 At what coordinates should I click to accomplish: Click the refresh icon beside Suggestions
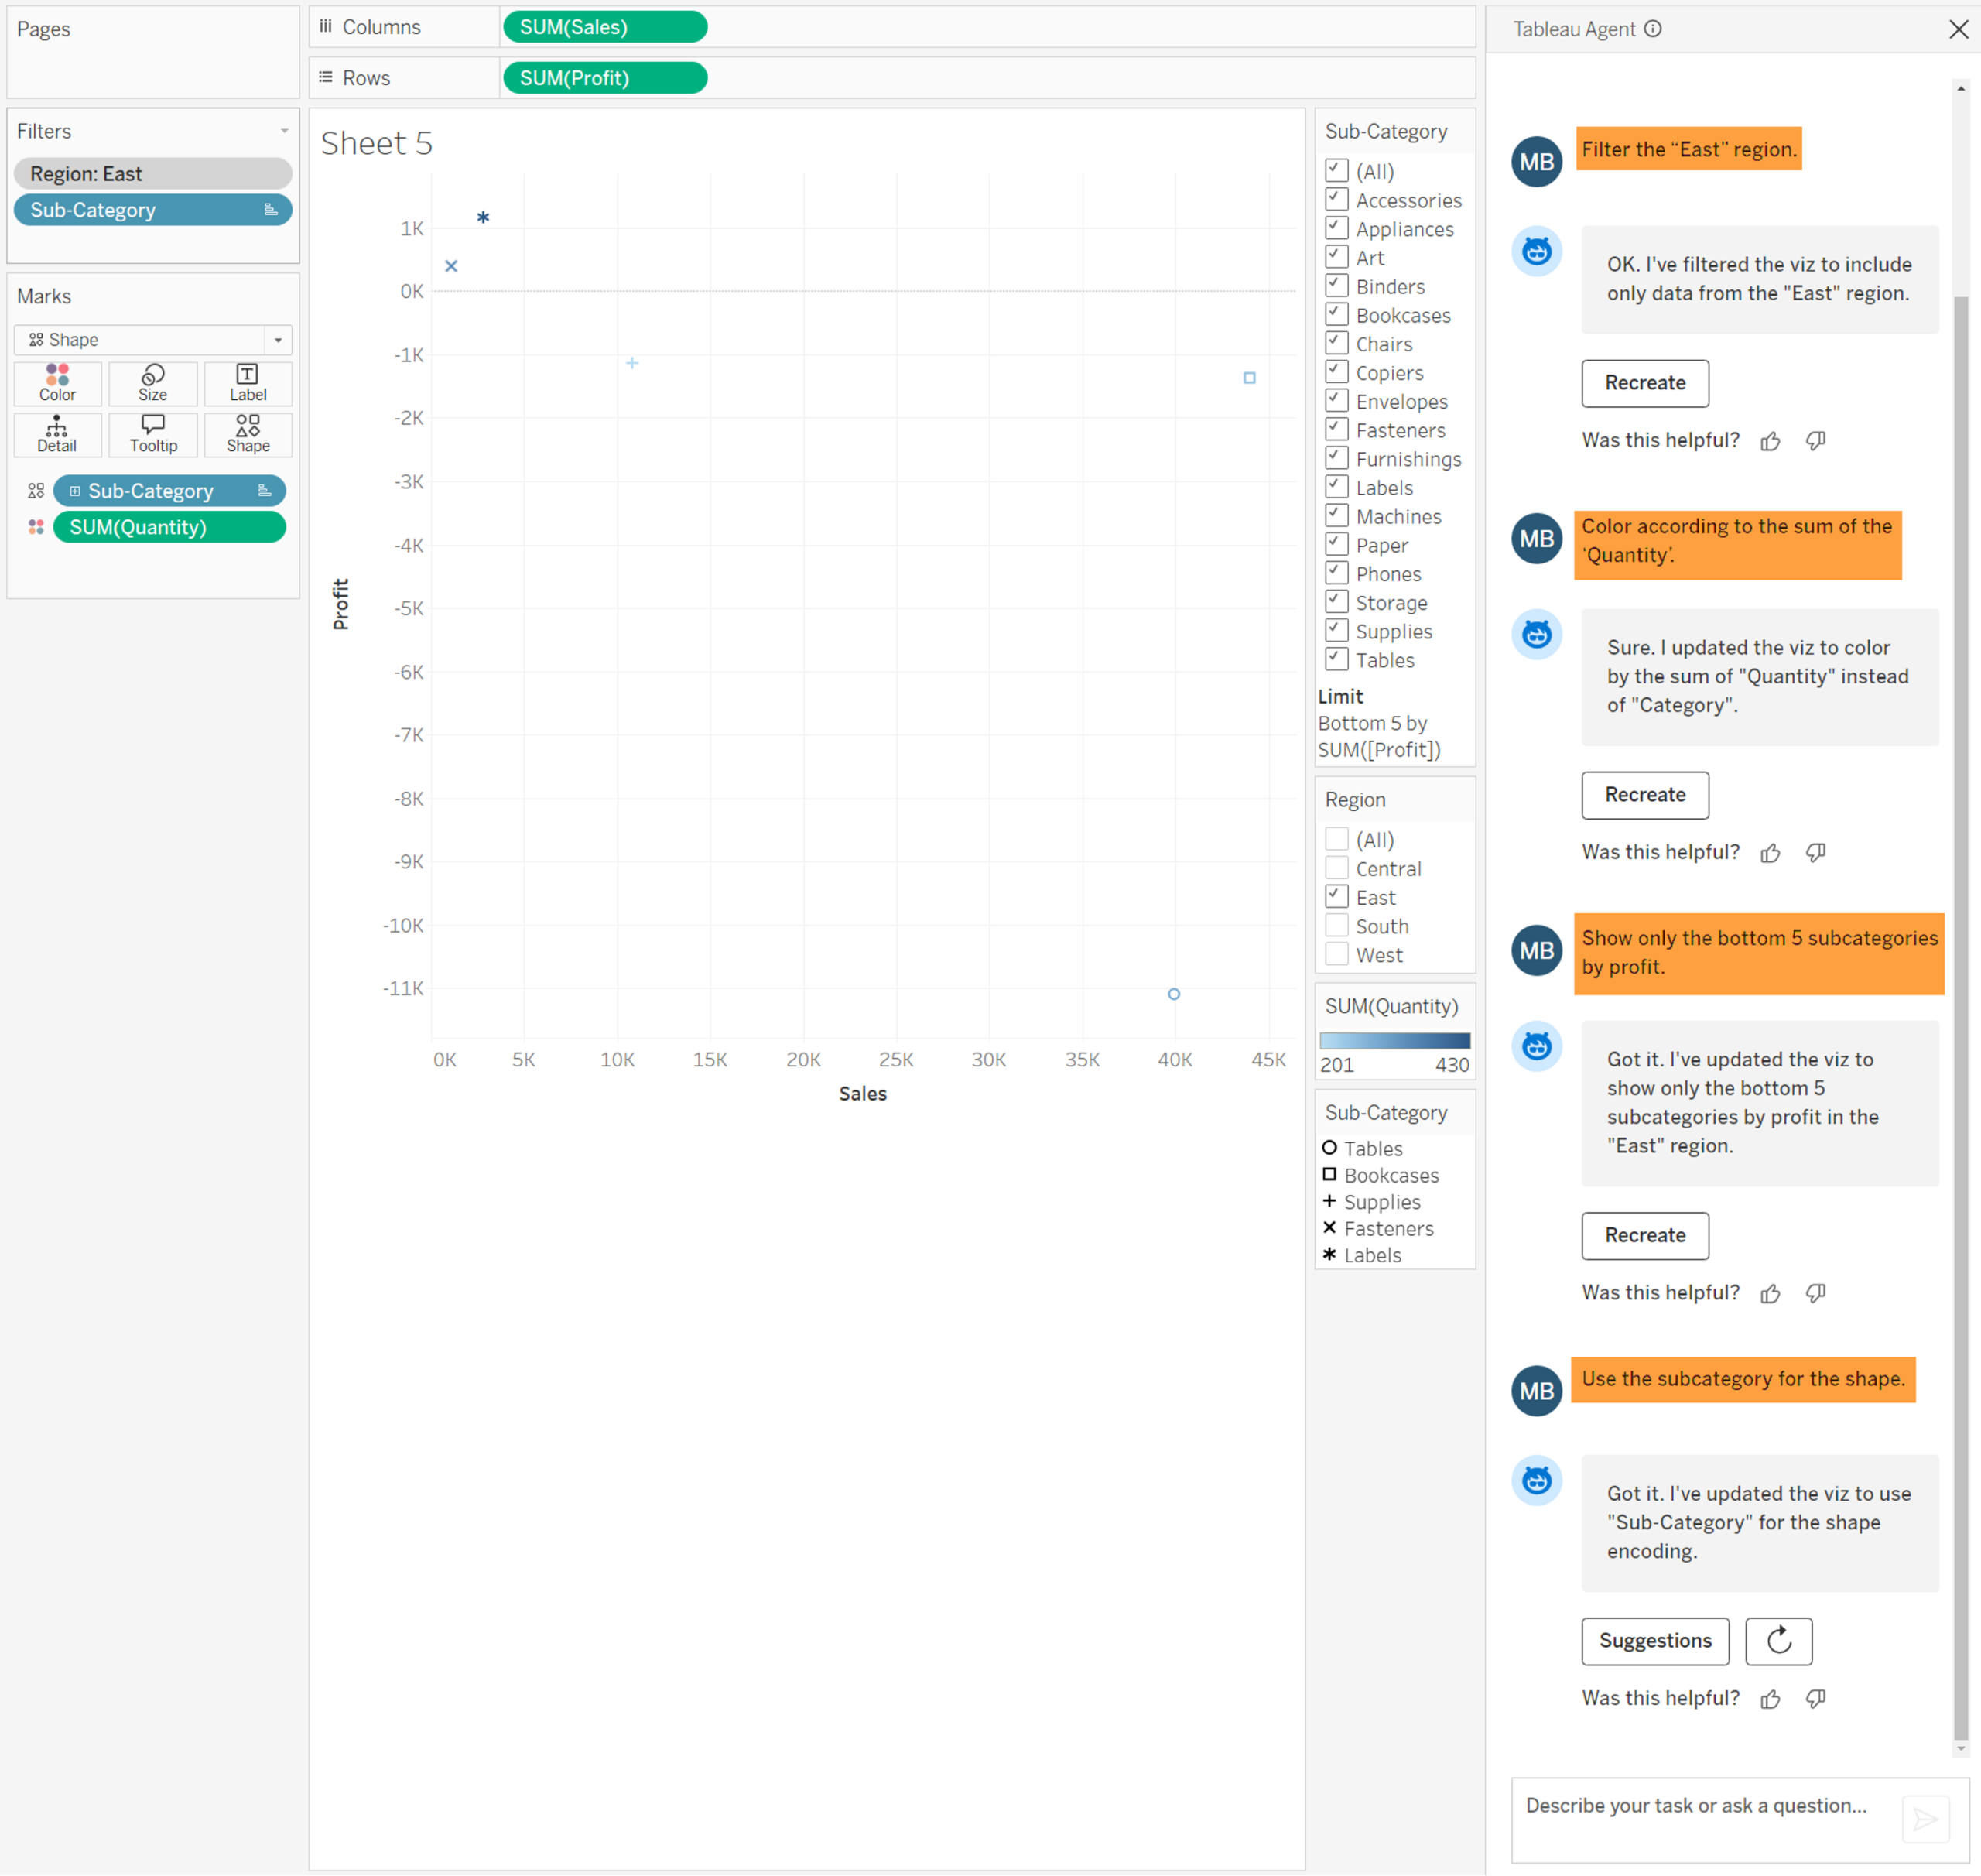(x=1778, y=1641)
